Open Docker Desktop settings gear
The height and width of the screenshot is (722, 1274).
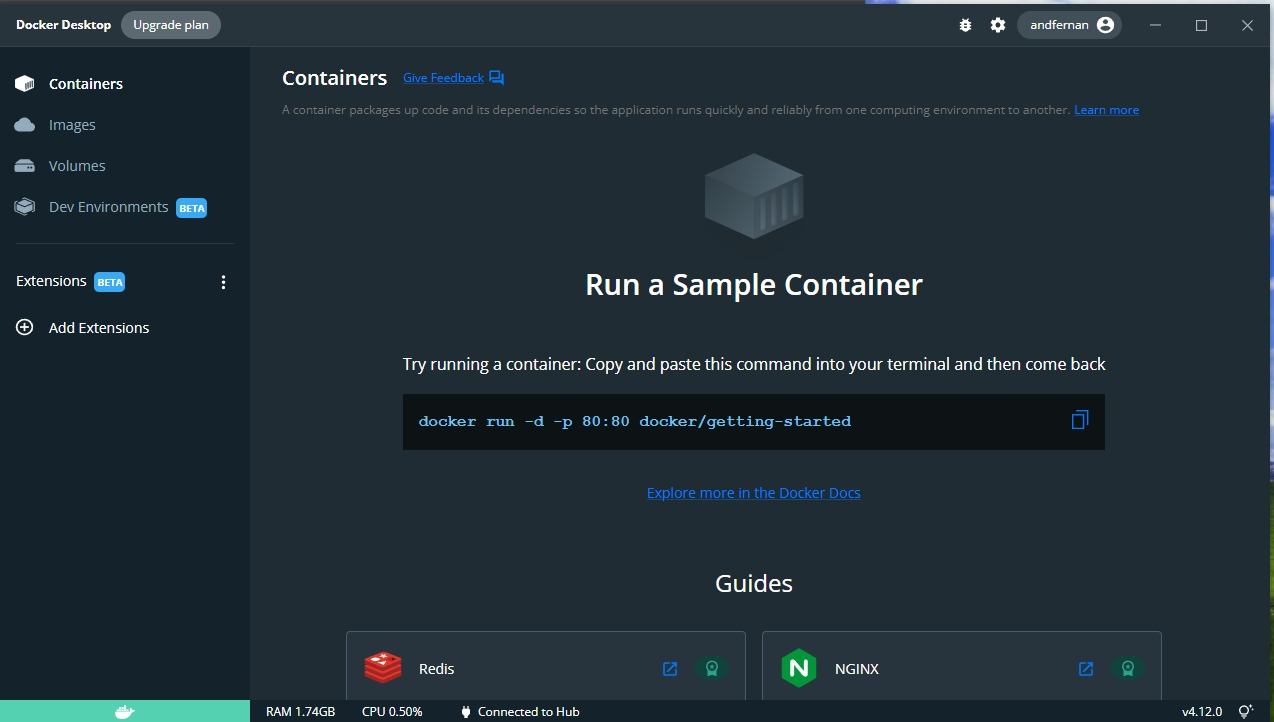[998, 25]
